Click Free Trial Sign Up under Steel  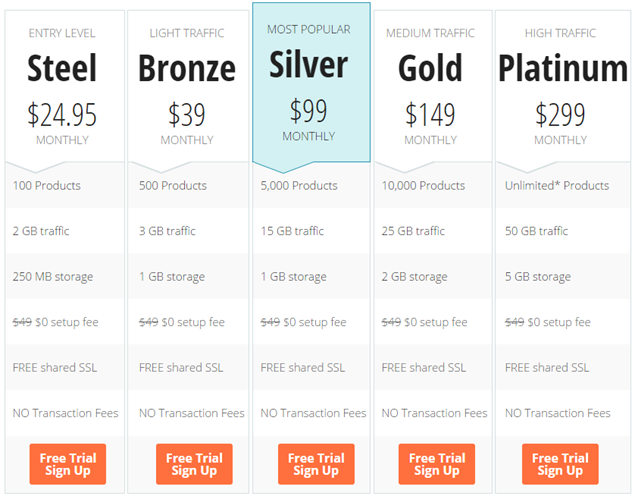[x=68, y=464]
